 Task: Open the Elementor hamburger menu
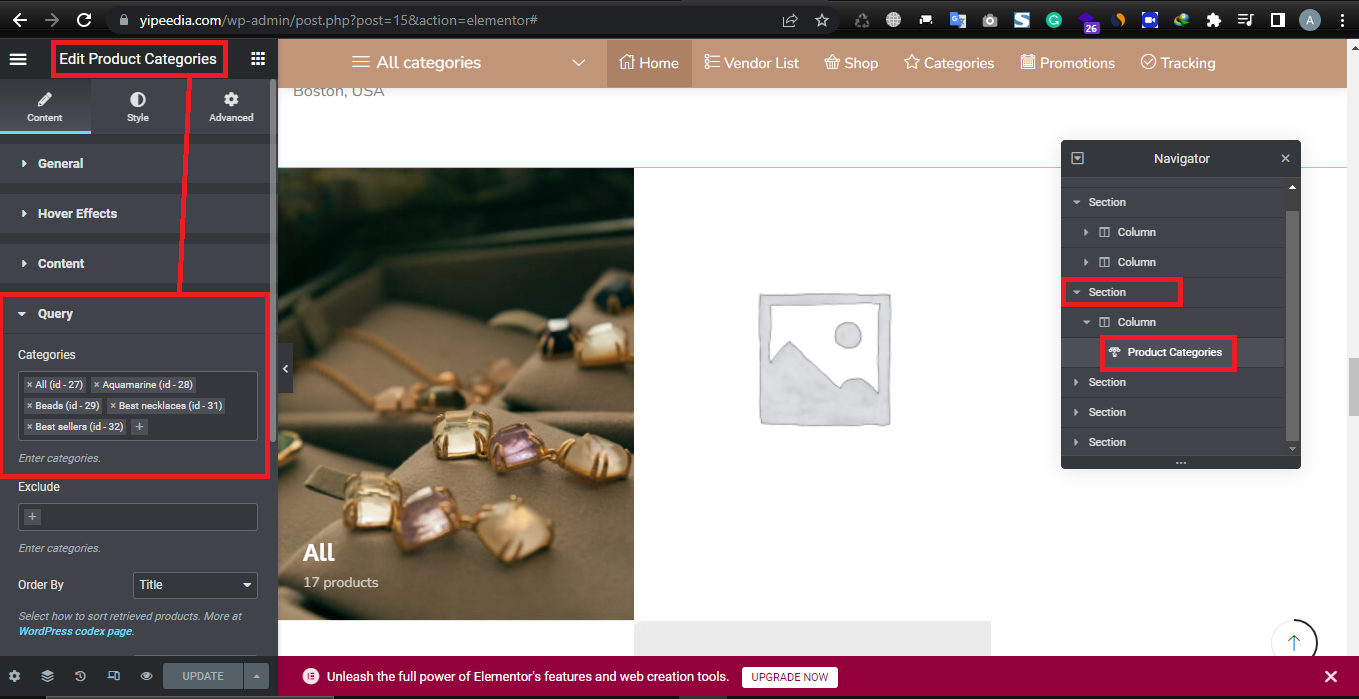point(18,59)
